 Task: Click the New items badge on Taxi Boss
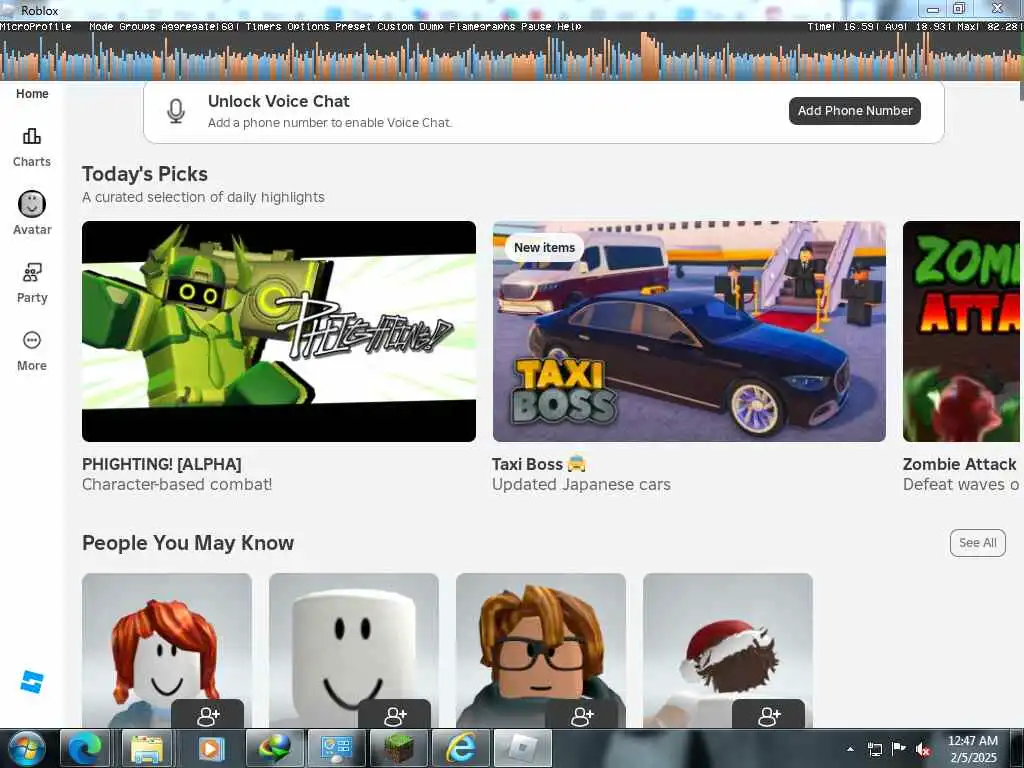coord(544,248)
